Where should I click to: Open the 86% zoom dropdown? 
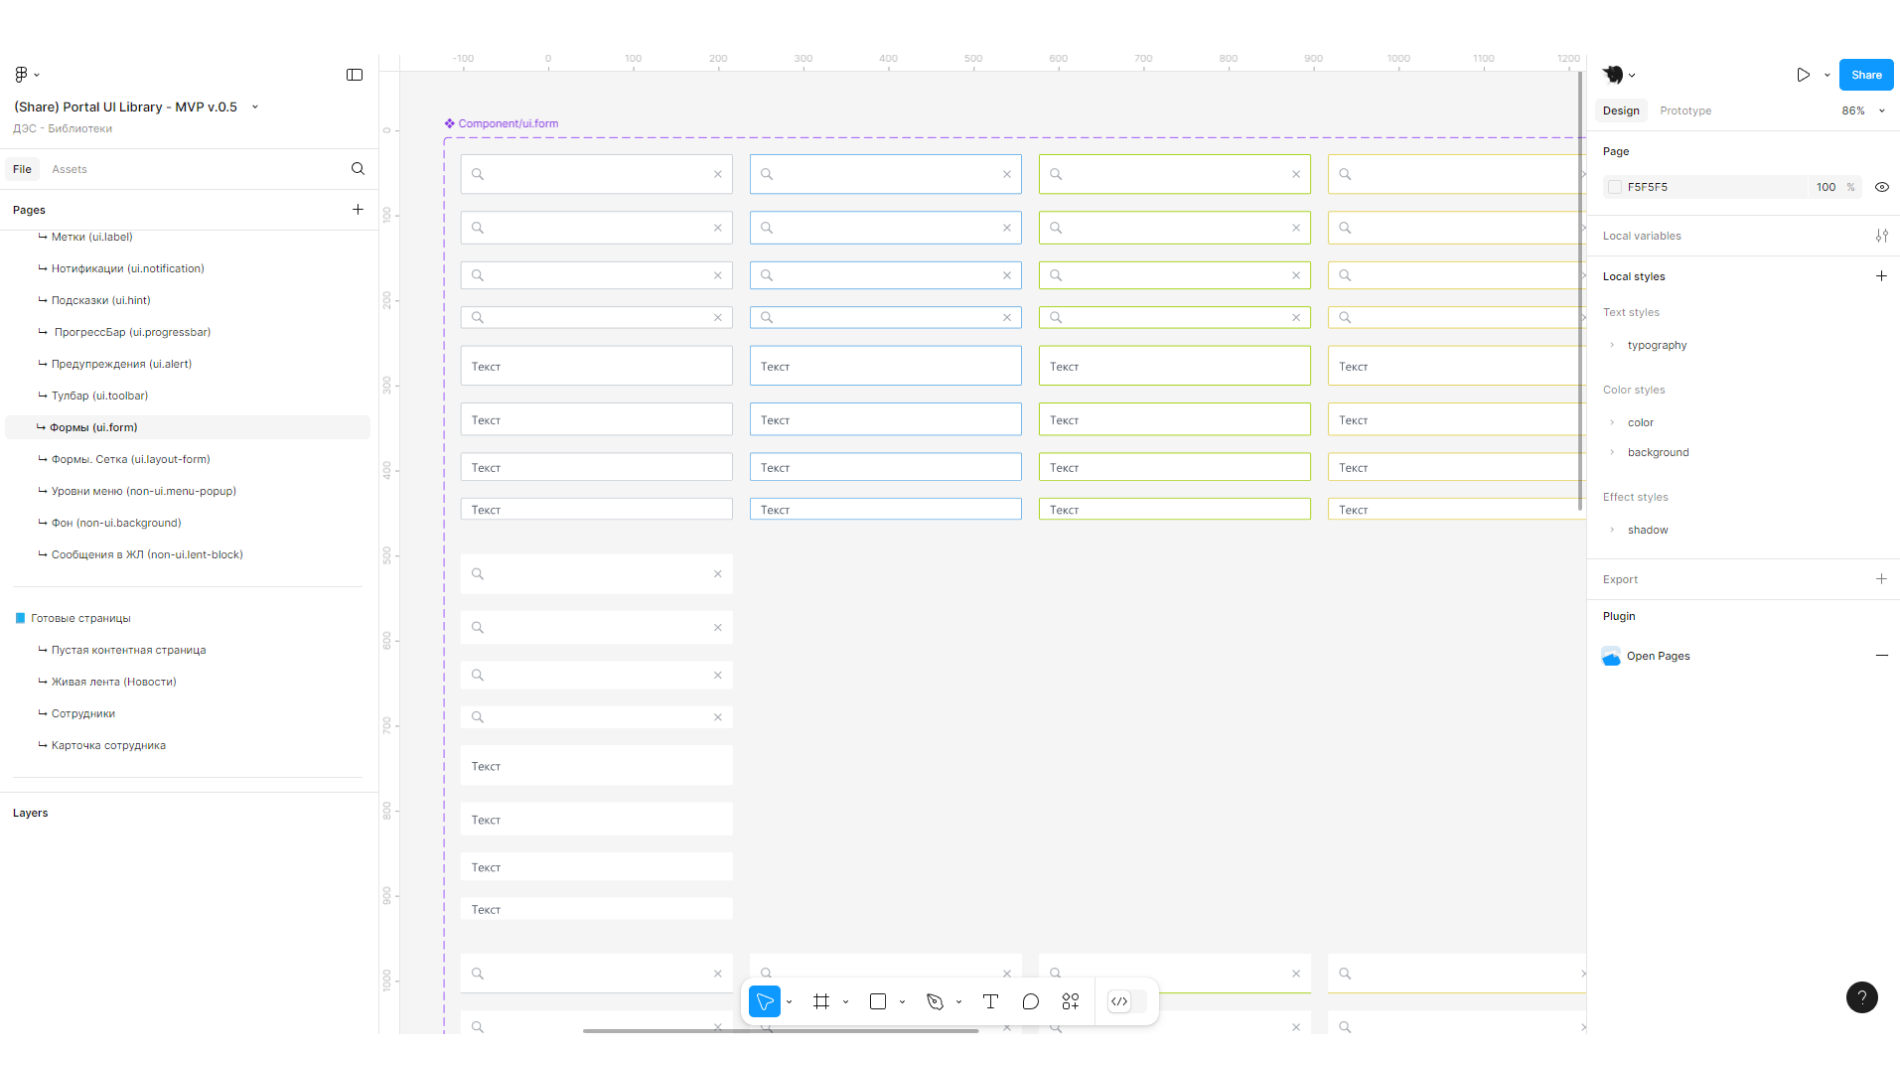click(1863, 111)
